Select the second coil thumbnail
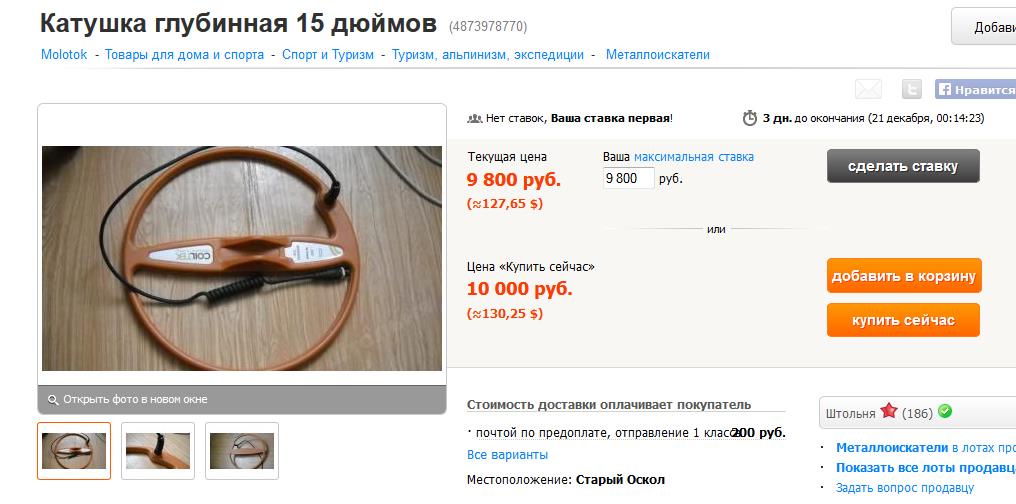Viewport: 1016px width, 504px height. (158, 451)
